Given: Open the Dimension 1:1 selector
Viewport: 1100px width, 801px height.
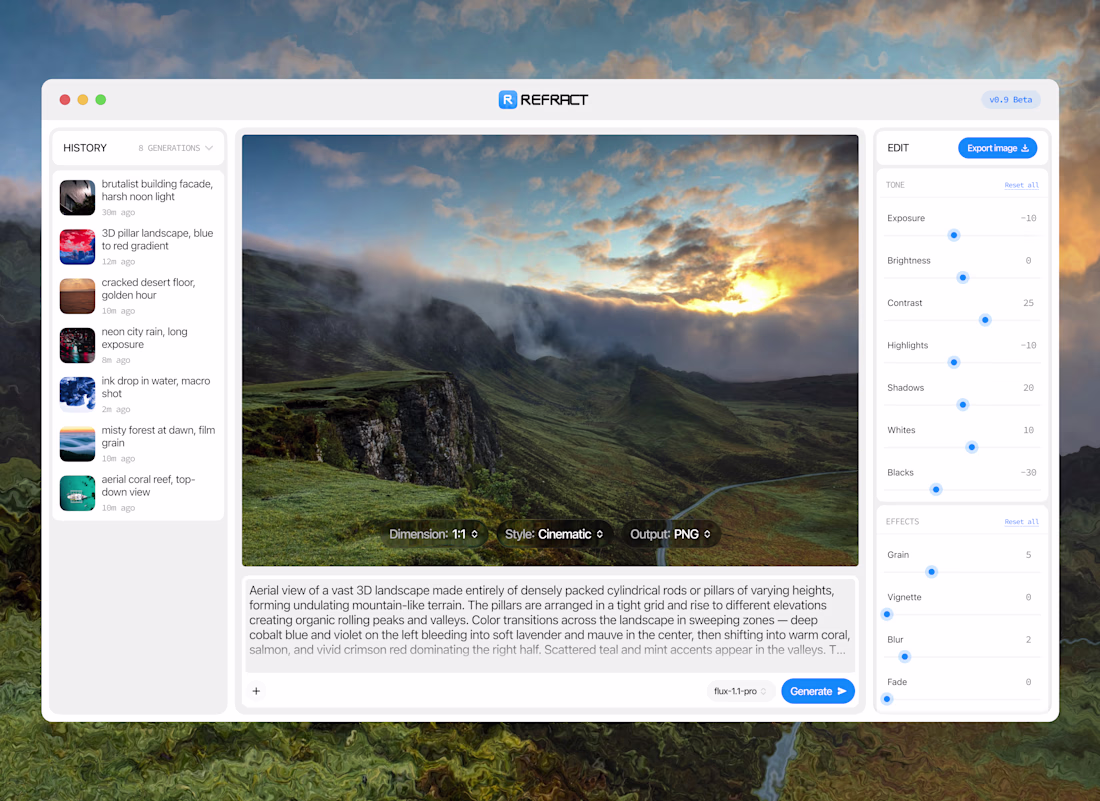Looking at the screenshot, I should click(x=433, y=534).
